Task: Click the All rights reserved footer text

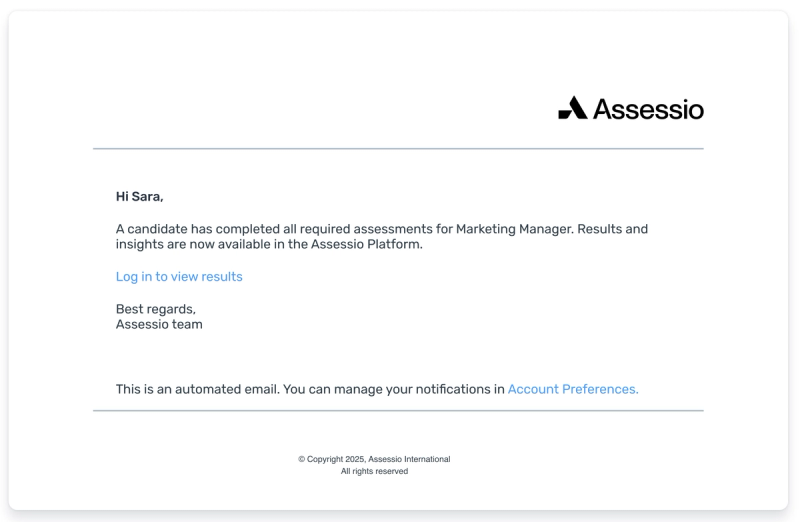Action: point(374,471)
